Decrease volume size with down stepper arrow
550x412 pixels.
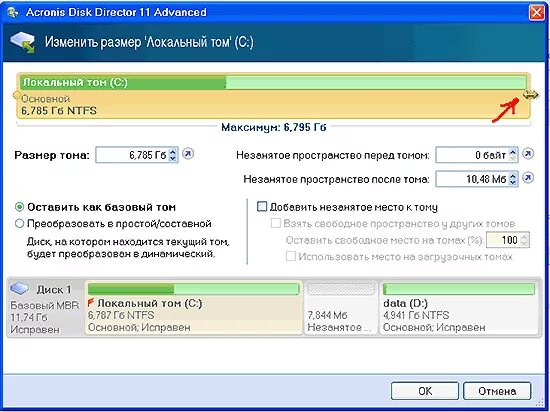(x=173, y=158)
